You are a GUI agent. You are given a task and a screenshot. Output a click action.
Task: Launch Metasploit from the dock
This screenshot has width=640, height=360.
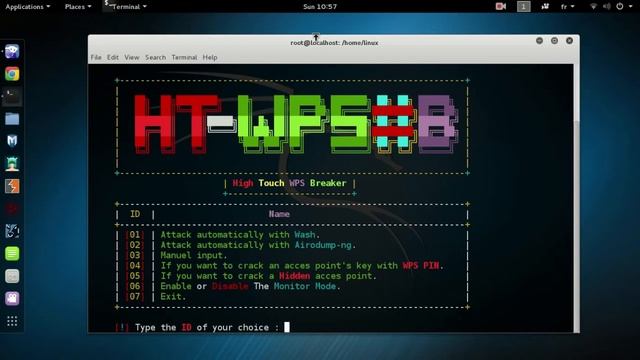pyautogui.click(x=12, y=141)
